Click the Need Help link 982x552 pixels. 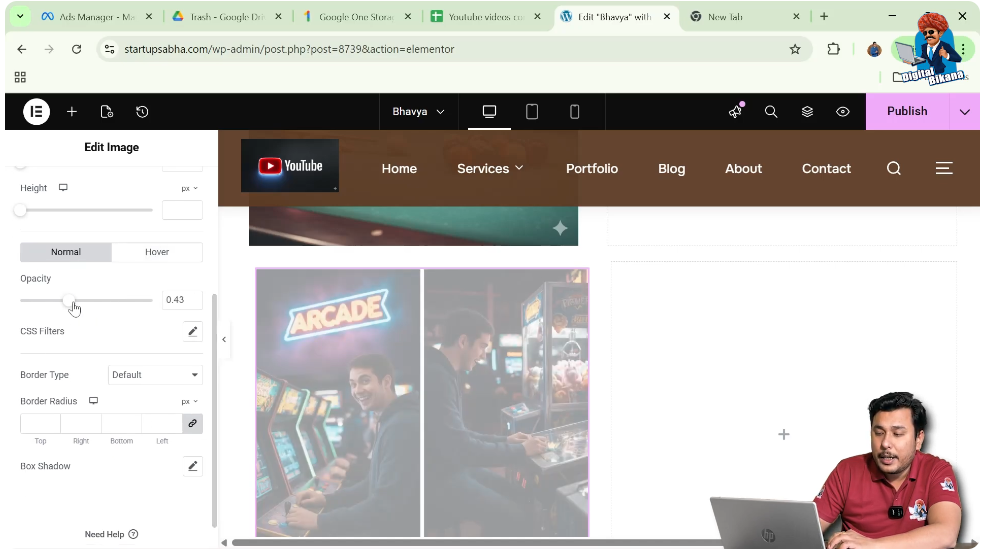(111, 534)
